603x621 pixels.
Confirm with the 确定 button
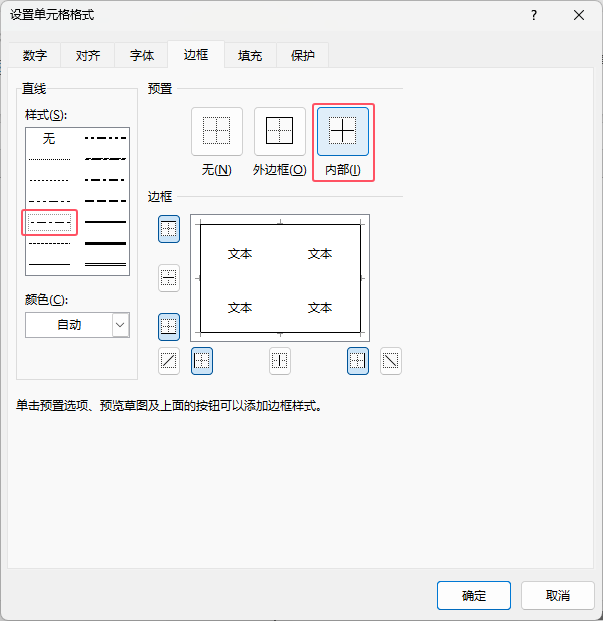pos(474,595)
